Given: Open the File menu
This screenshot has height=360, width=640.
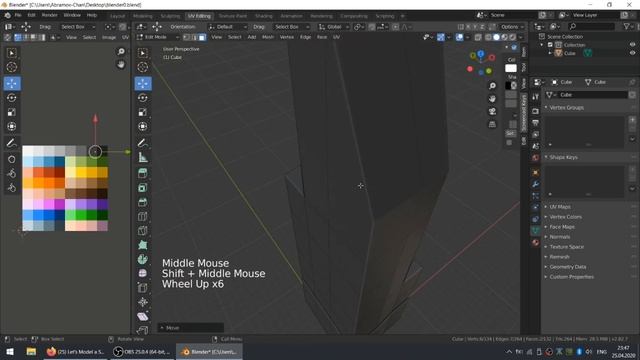Looking at the screenshot, I should point(18,15).
